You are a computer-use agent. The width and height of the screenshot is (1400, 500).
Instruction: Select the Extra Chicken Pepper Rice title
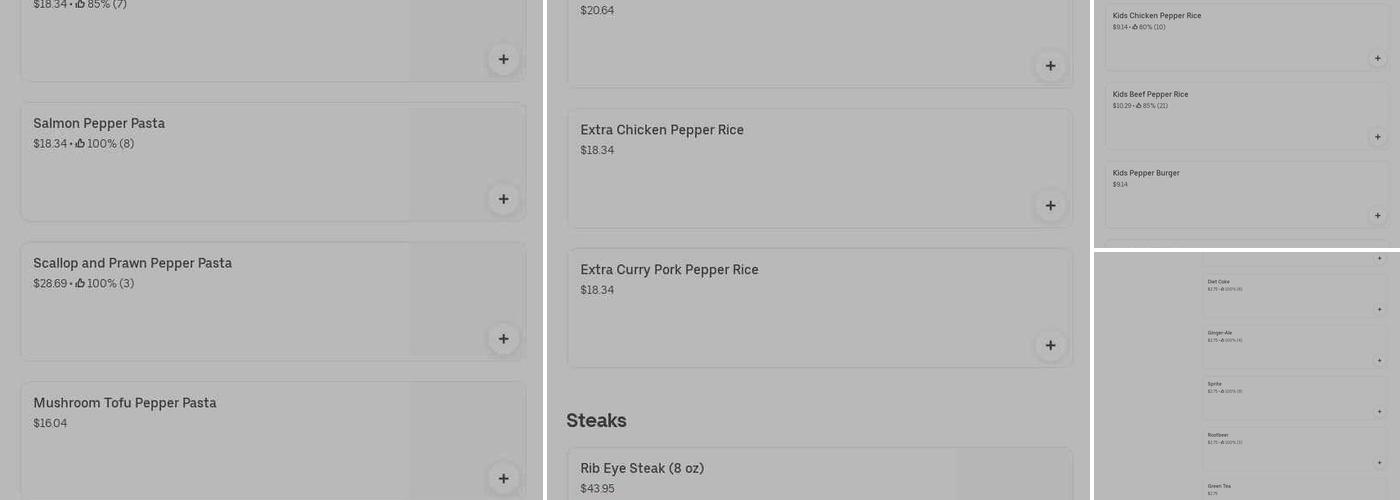(x=662, y=130)
